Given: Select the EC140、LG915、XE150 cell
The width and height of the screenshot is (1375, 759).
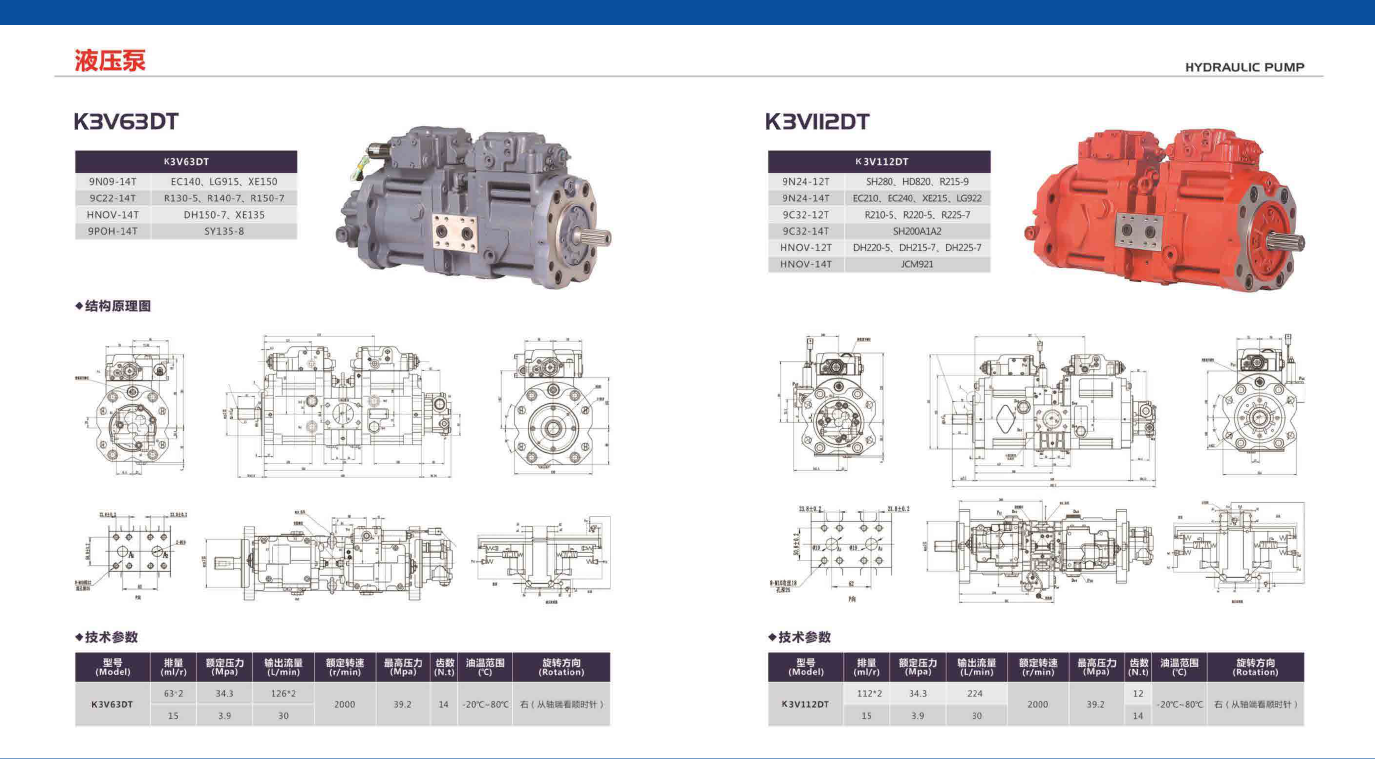Looking at the screenshot, I should coord(224,182).
